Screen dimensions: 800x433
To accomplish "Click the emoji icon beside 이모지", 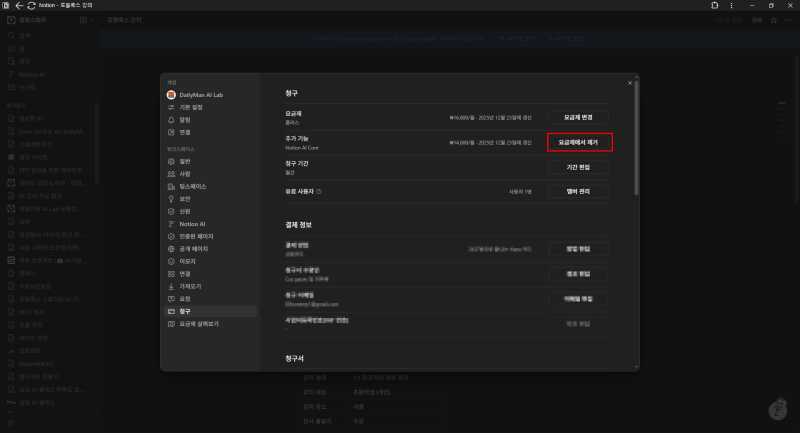I will click(x=171, y=261).
